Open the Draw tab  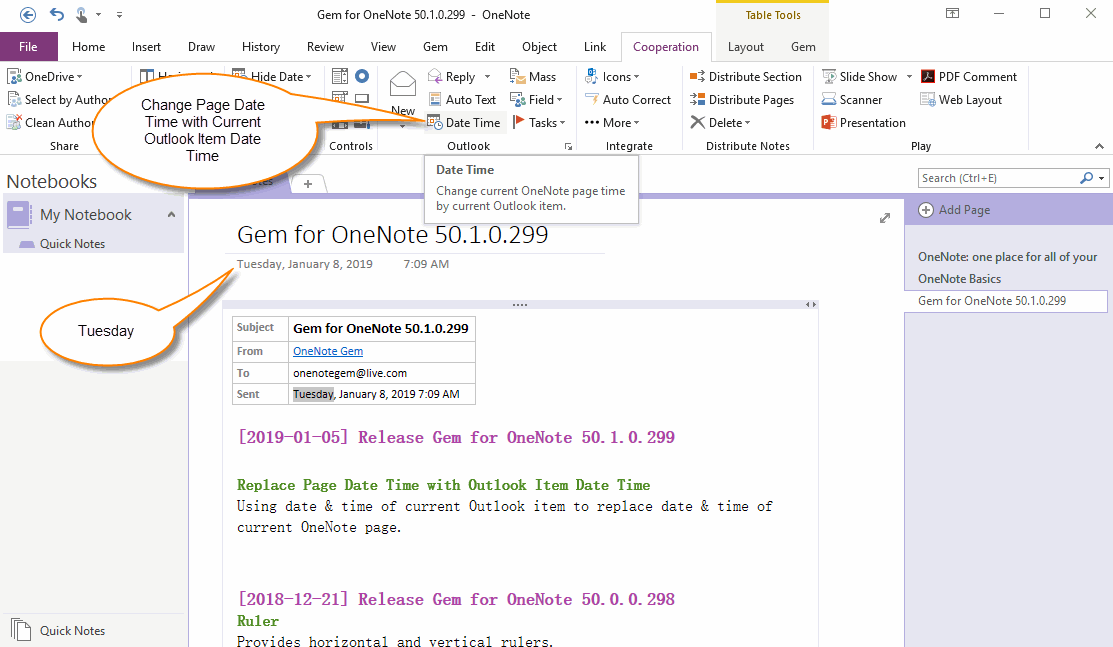(202, 47)
